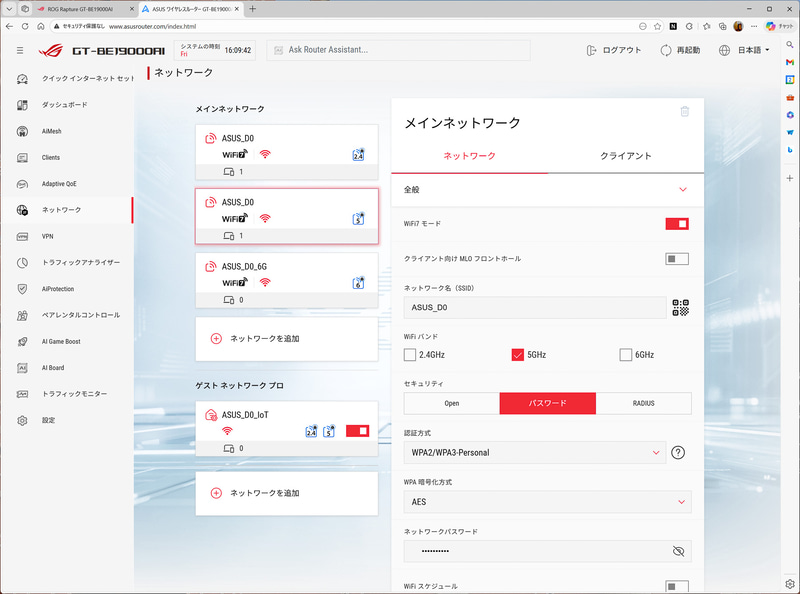Toggle WiFi7 mode switch
800x594 pixels.
tap(677, 224)
